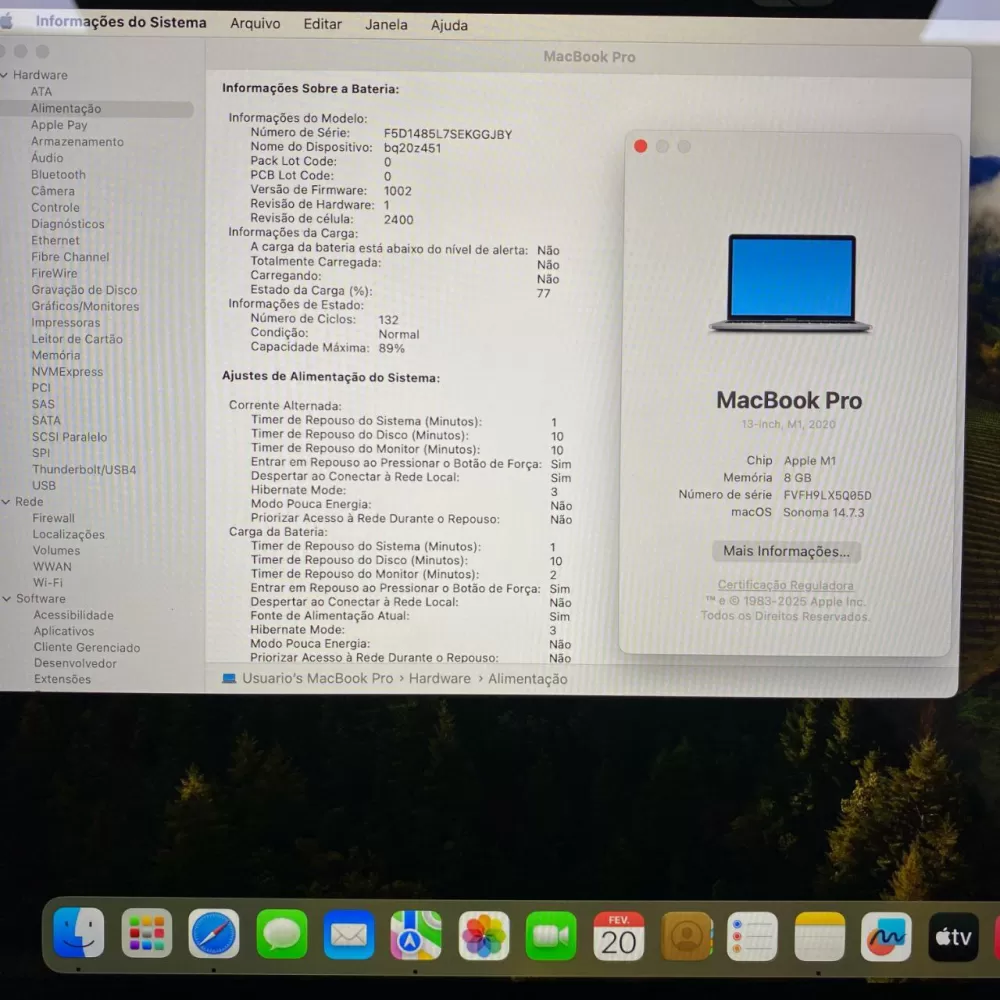Click the Capacidade Máxima value 89%
1000x1000 pixels.
pos(392,348)
